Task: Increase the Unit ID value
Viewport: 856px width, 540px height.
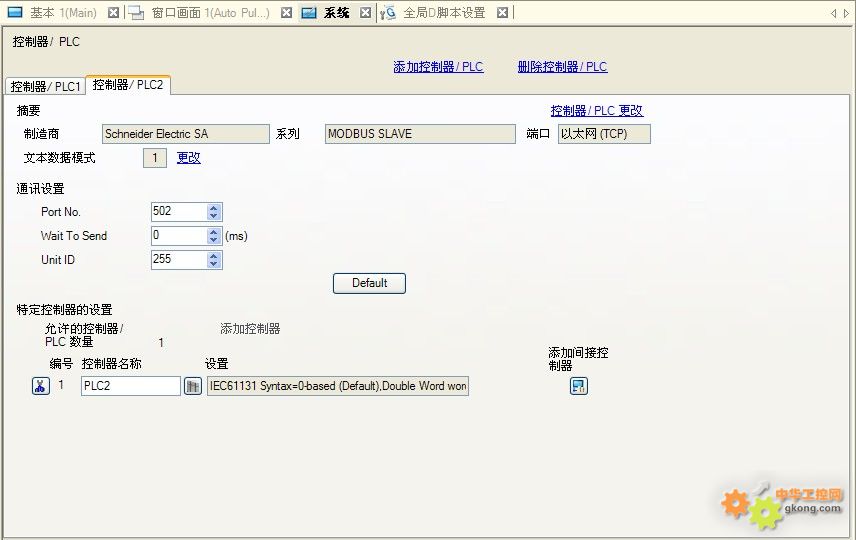Action: tap(214, 256)
